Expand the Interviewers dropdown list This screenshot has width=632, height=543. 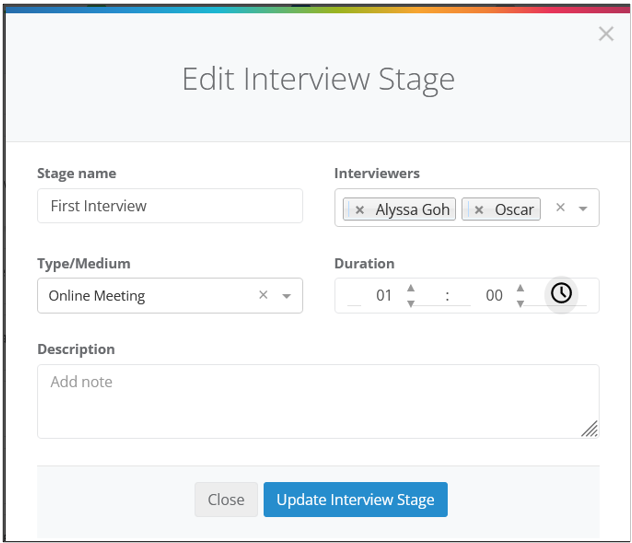point(582,208)
